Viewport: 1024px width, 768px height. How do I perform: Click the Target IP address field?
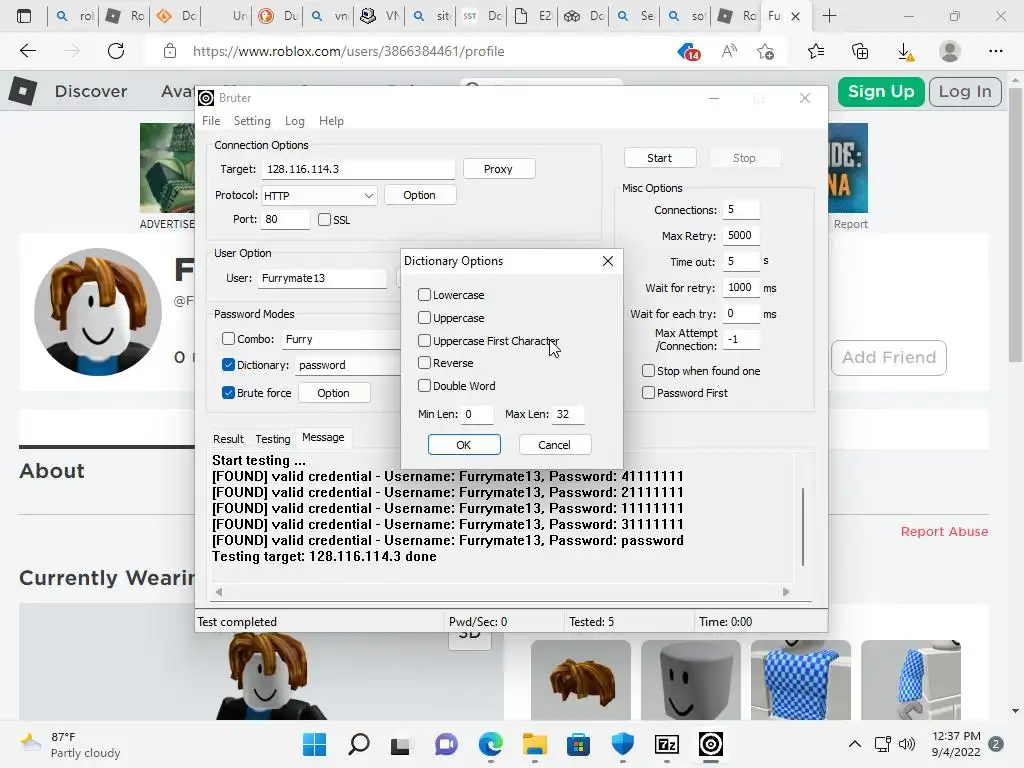358,169
